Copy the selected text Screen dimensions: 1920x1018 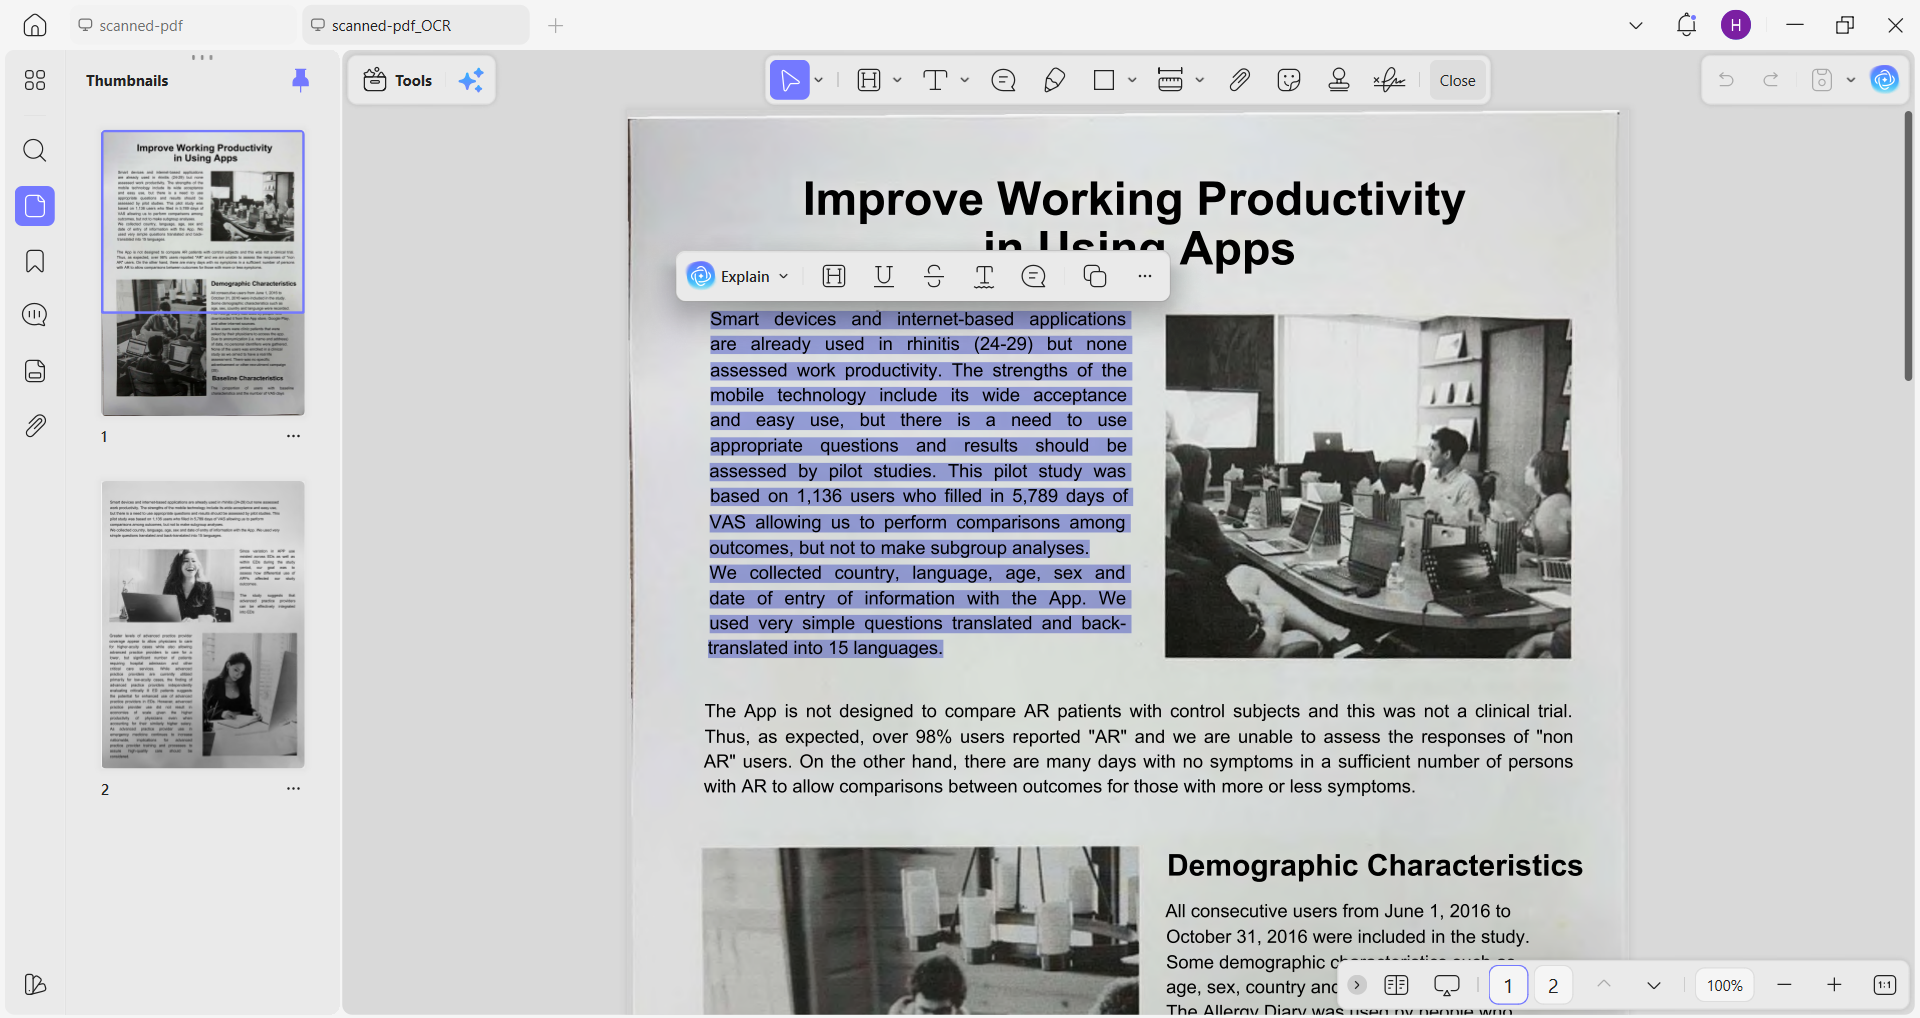coord(1095,276)
